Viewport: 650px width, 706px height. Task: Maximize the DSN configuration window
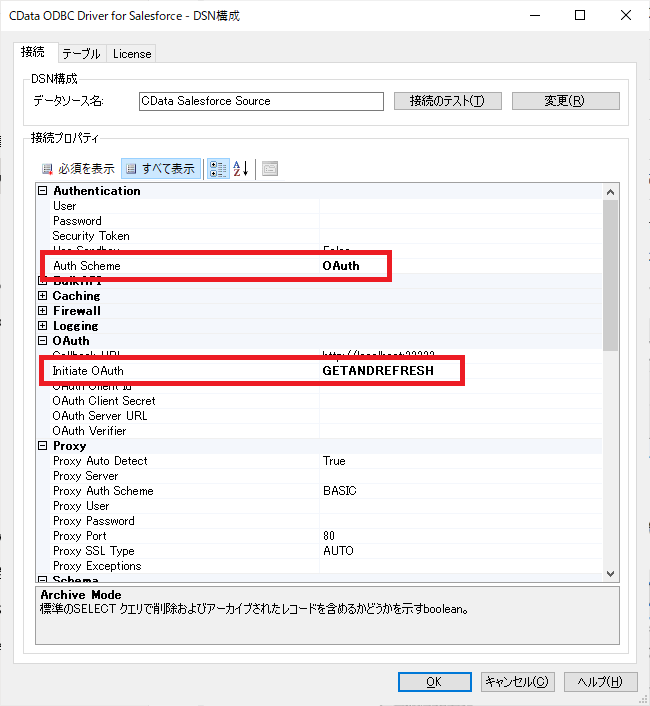click(580, 15)
